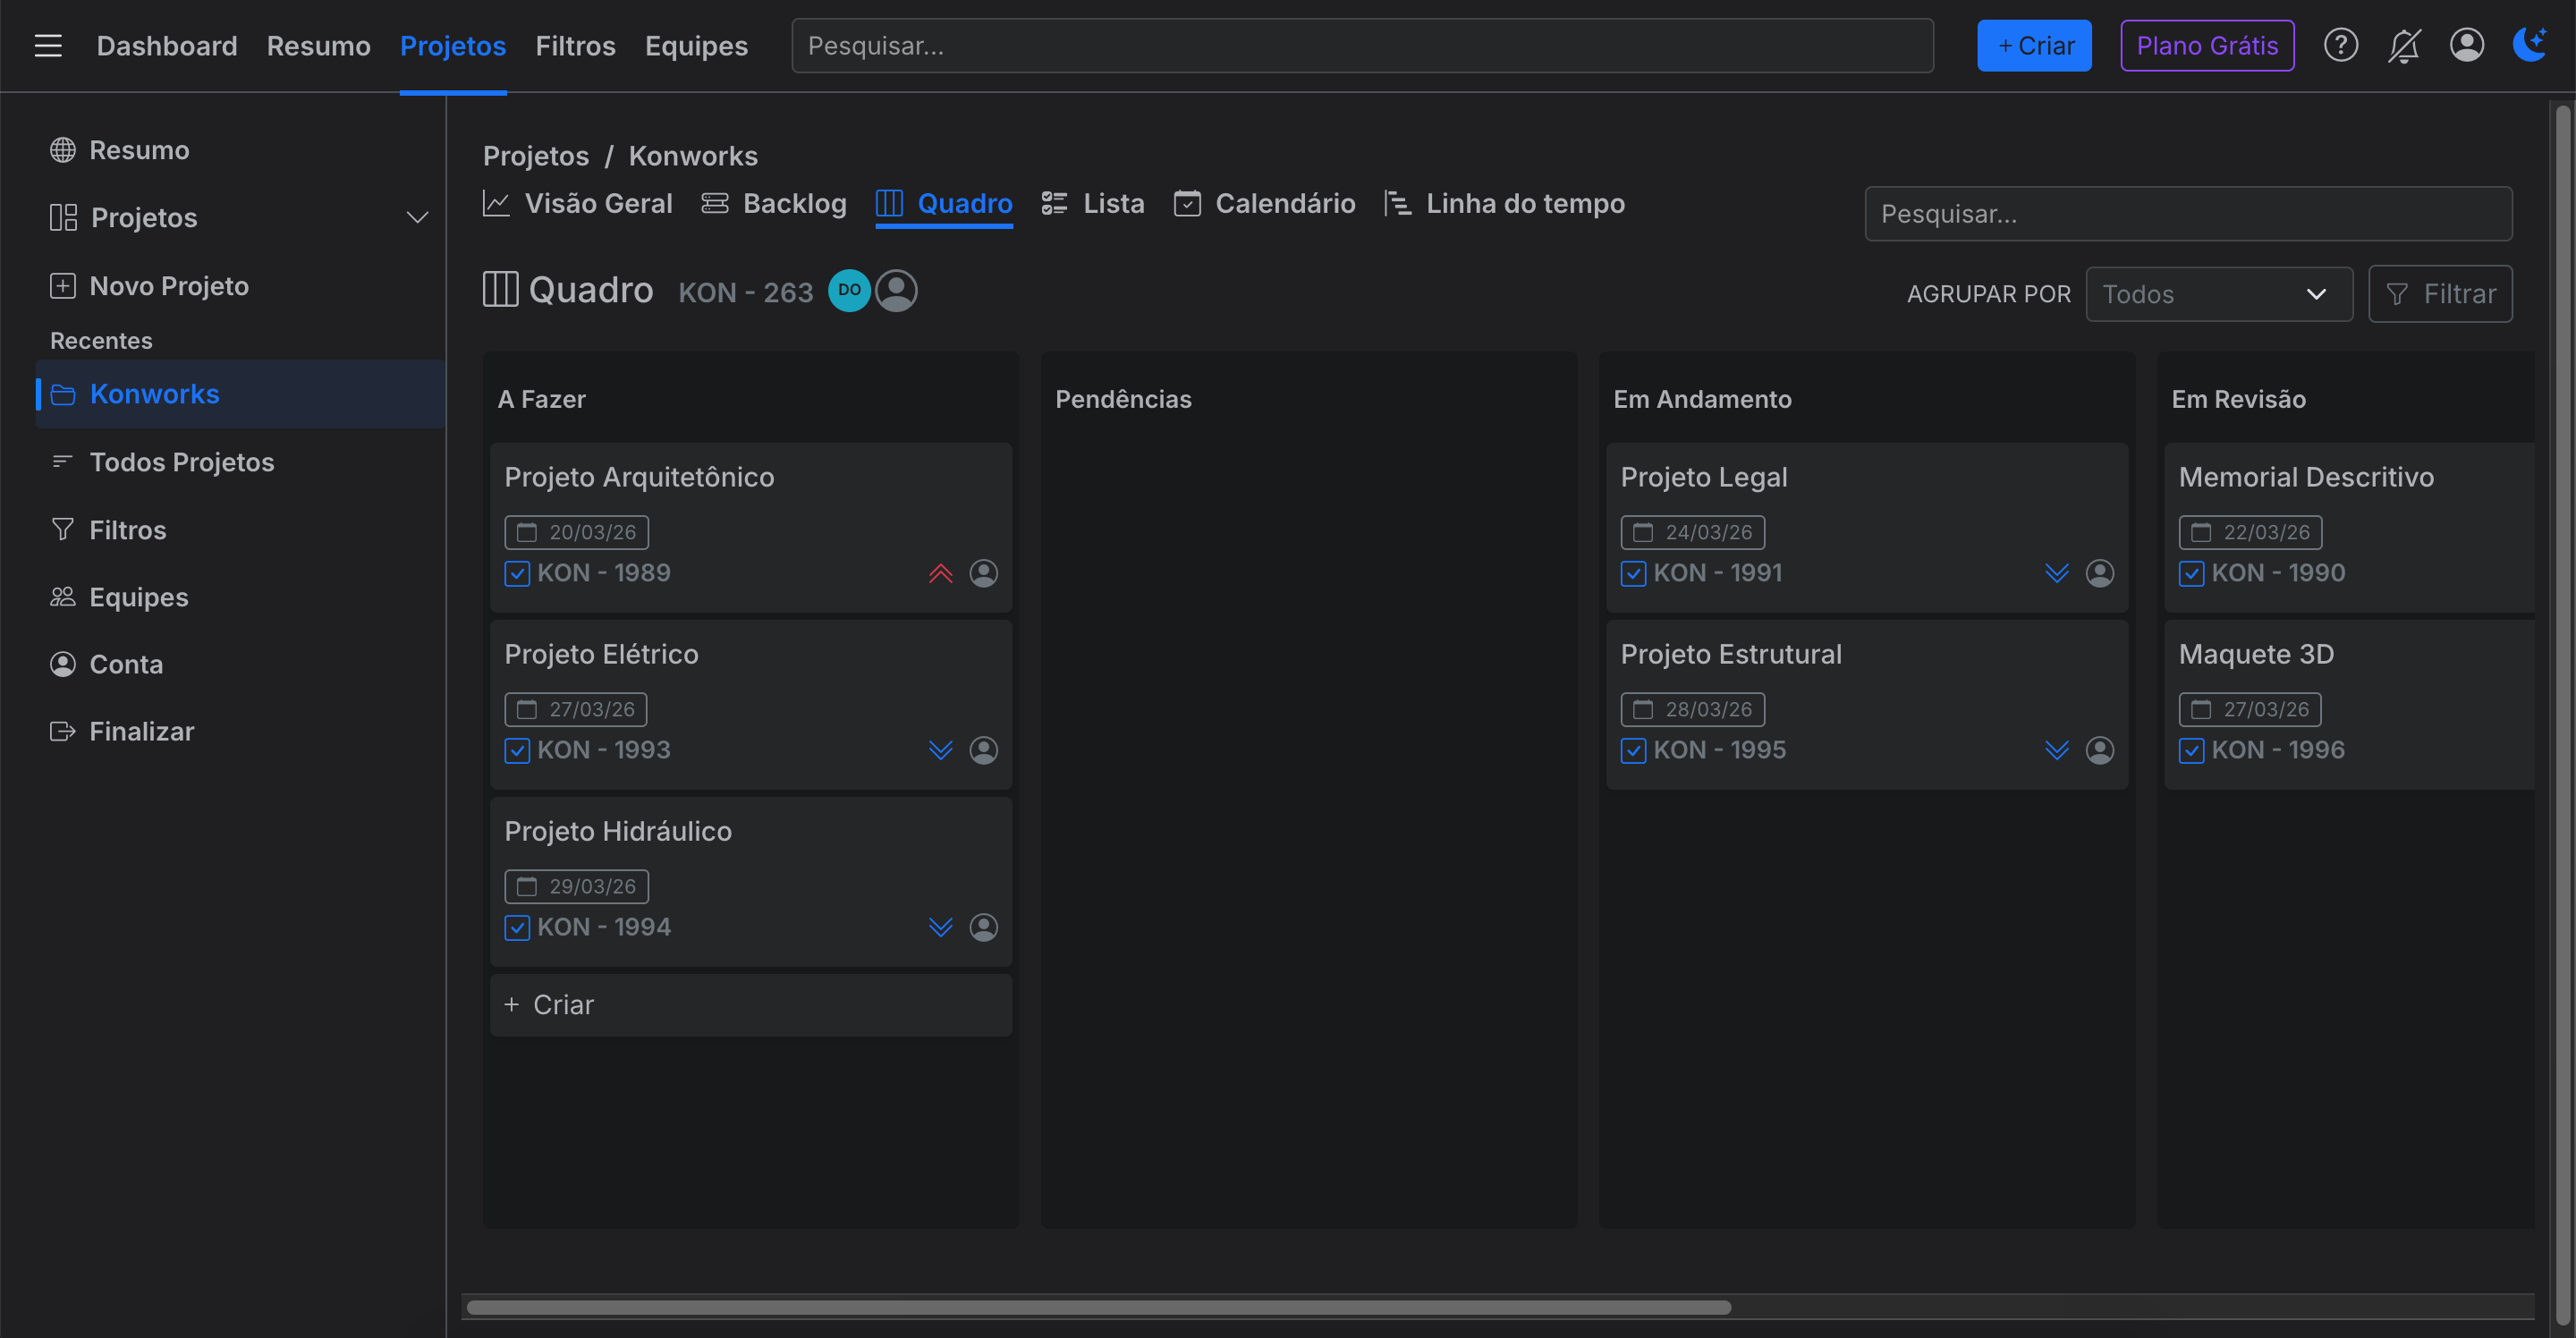2576x1338 pixels.
Task: Click the red high-priority icon on KON-1989
Action: (x=940, y=573)
